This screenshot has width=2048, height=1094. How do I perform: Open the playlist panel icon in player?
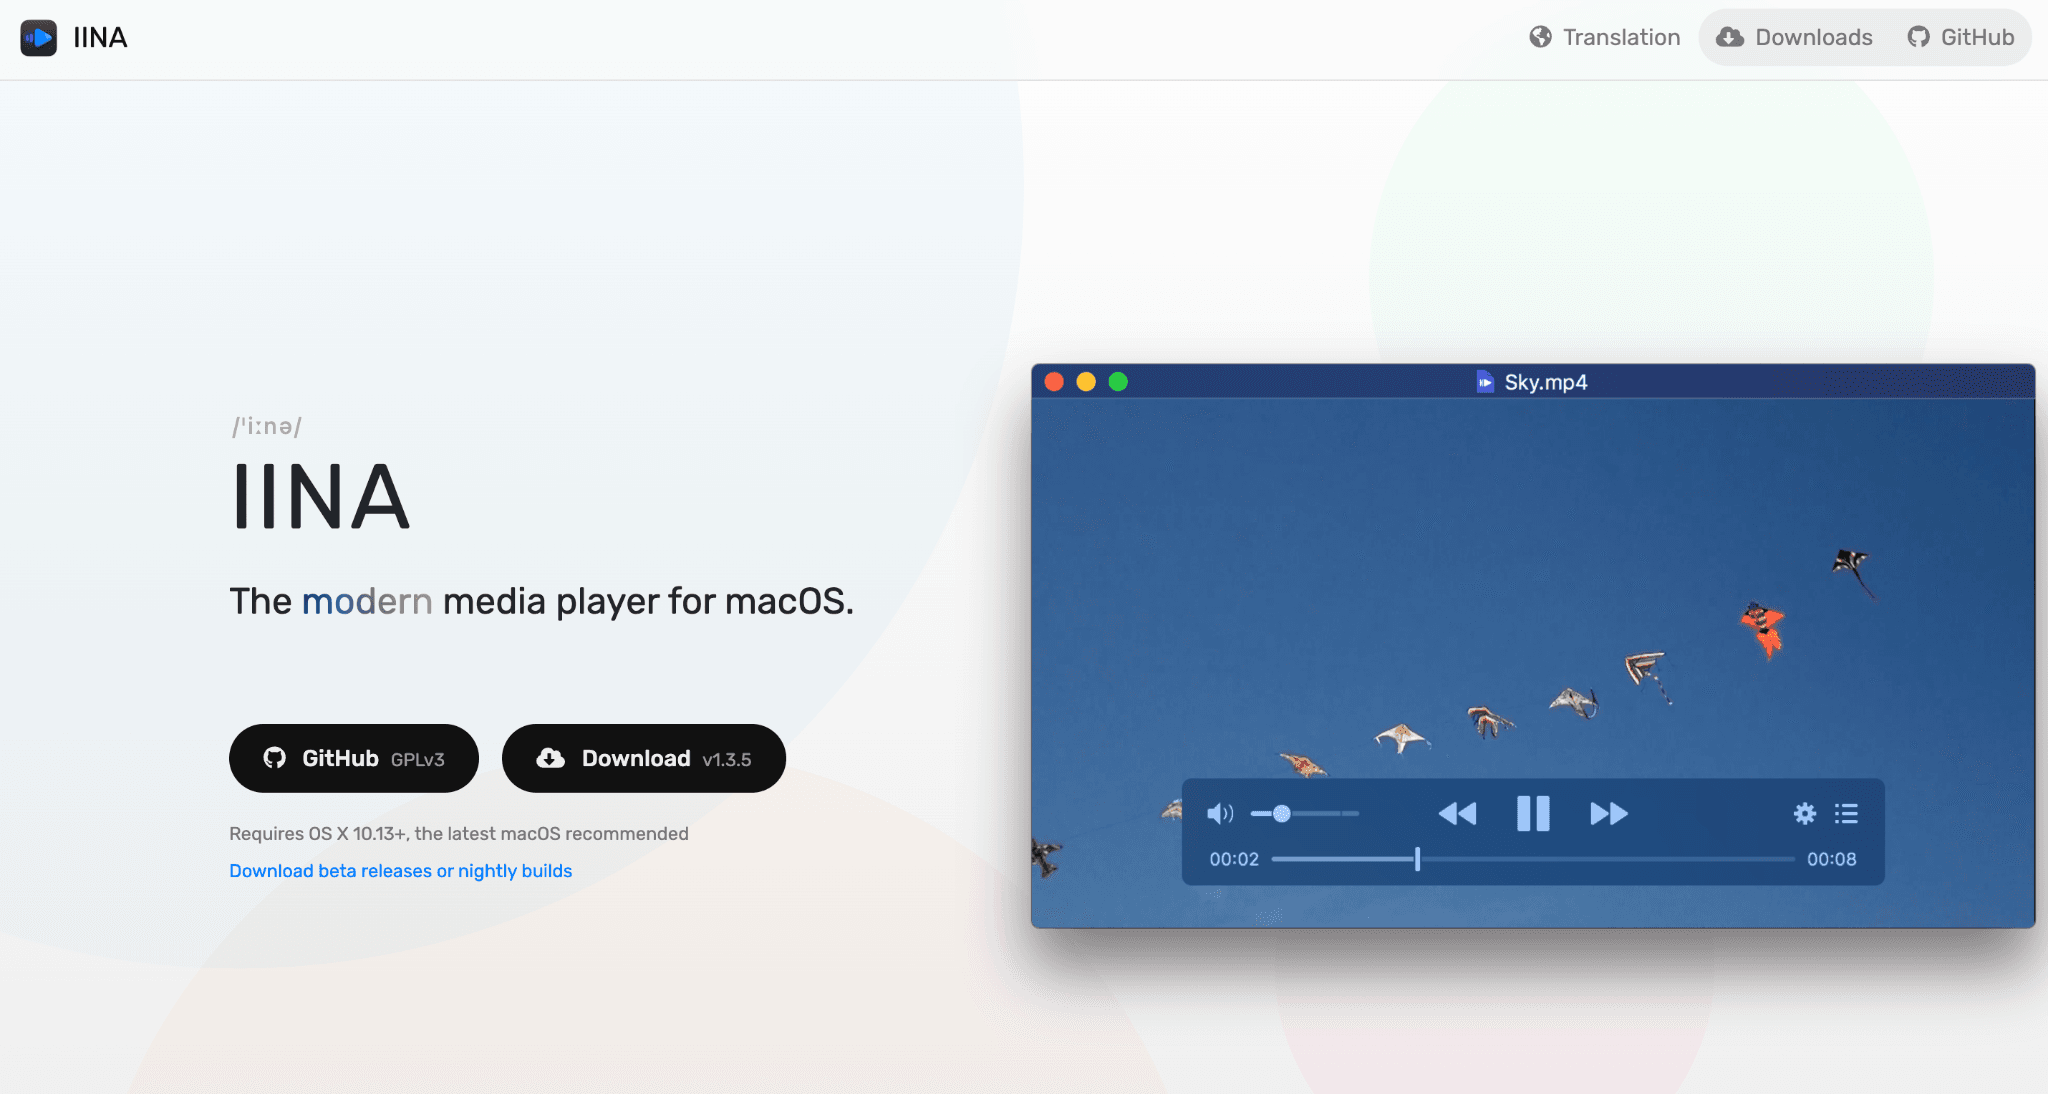tap(1846, 813)
